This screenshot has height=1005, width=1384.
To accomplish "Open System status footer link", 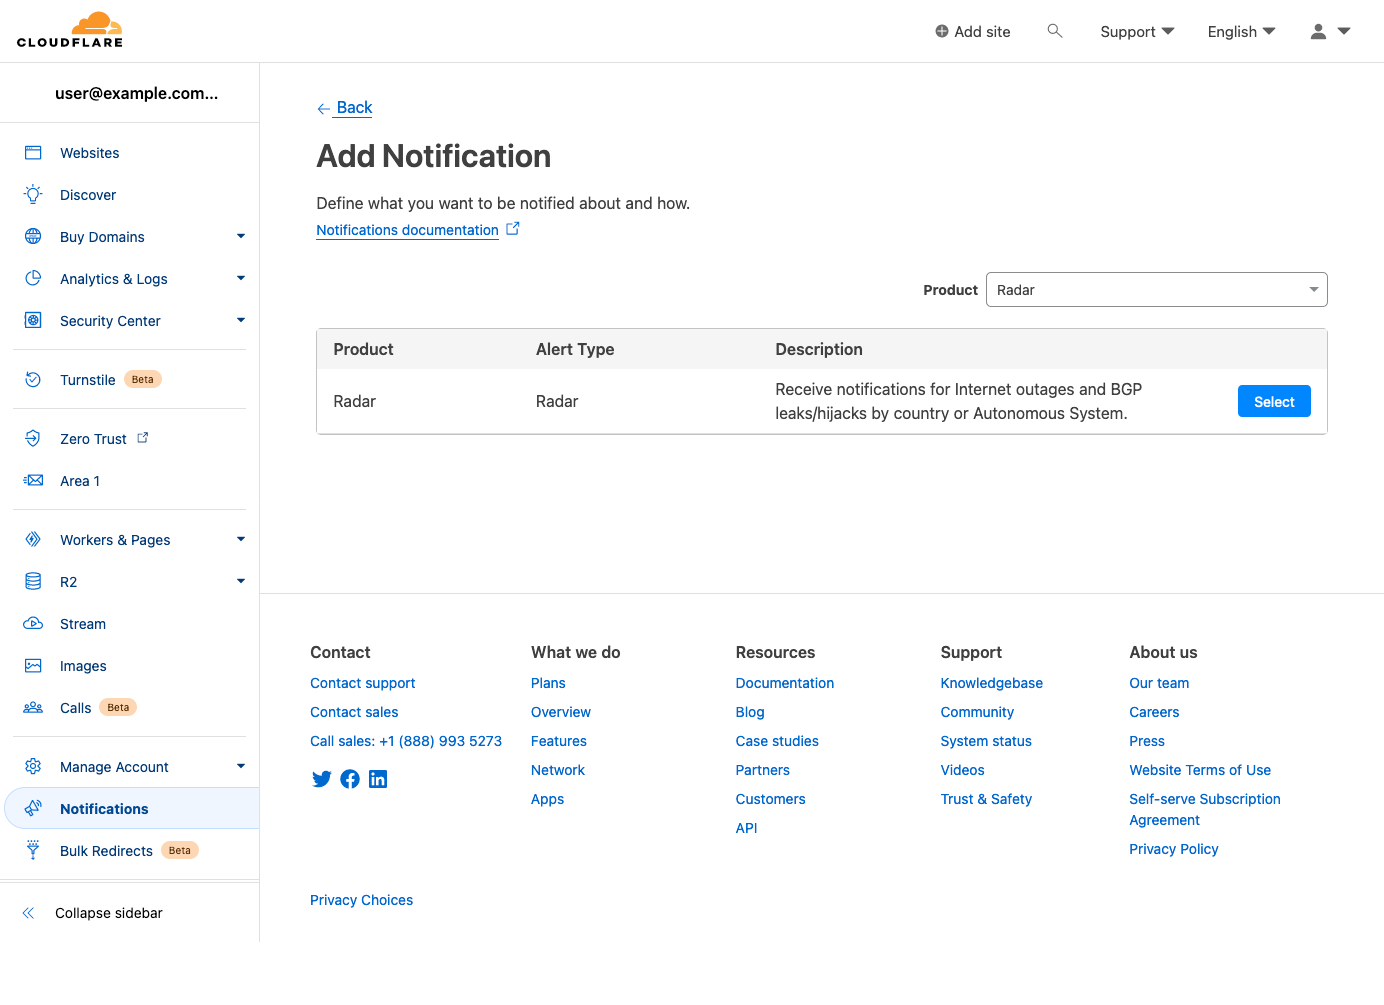I will click(x=986, y=741).
